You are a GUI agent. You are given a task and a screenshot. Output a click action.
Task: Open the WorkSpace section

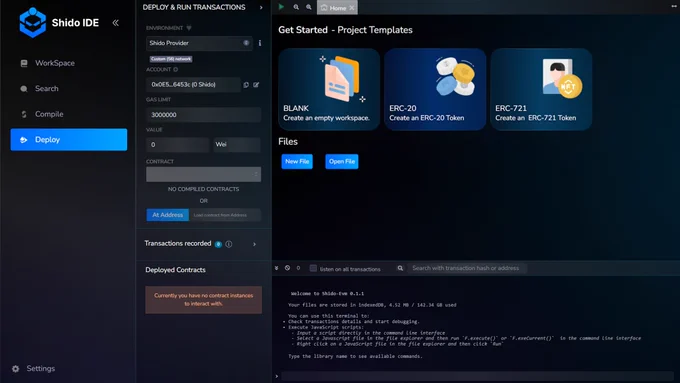[x=55, y=63]
